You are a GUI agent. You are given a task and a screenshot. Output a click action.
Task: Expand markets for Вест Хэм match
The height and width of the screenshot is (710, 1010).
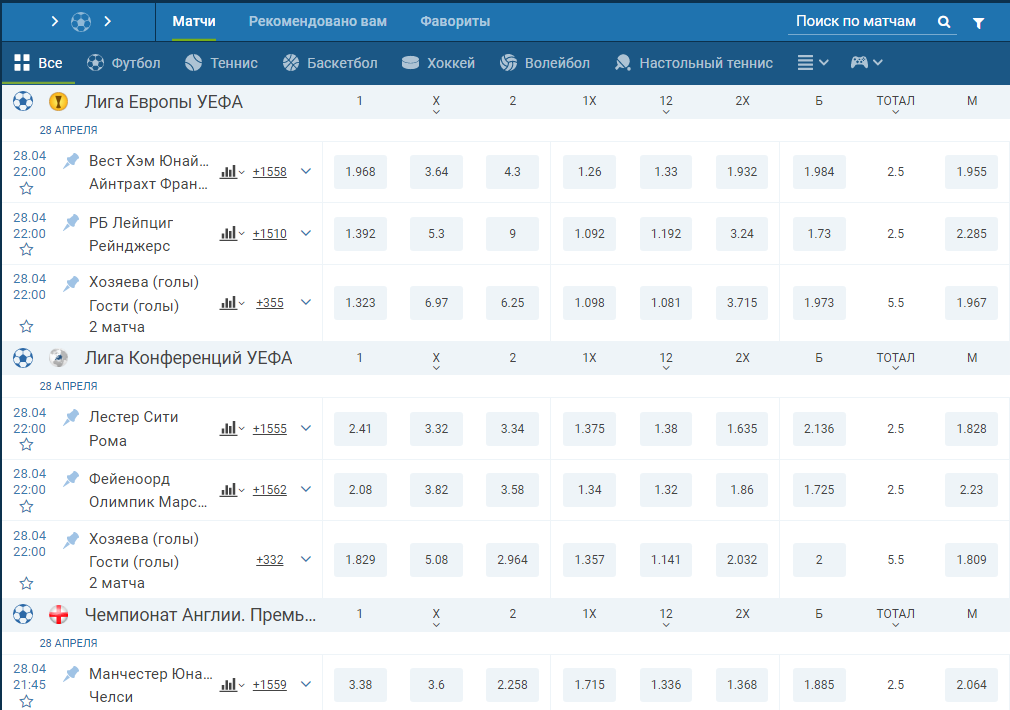306,171
